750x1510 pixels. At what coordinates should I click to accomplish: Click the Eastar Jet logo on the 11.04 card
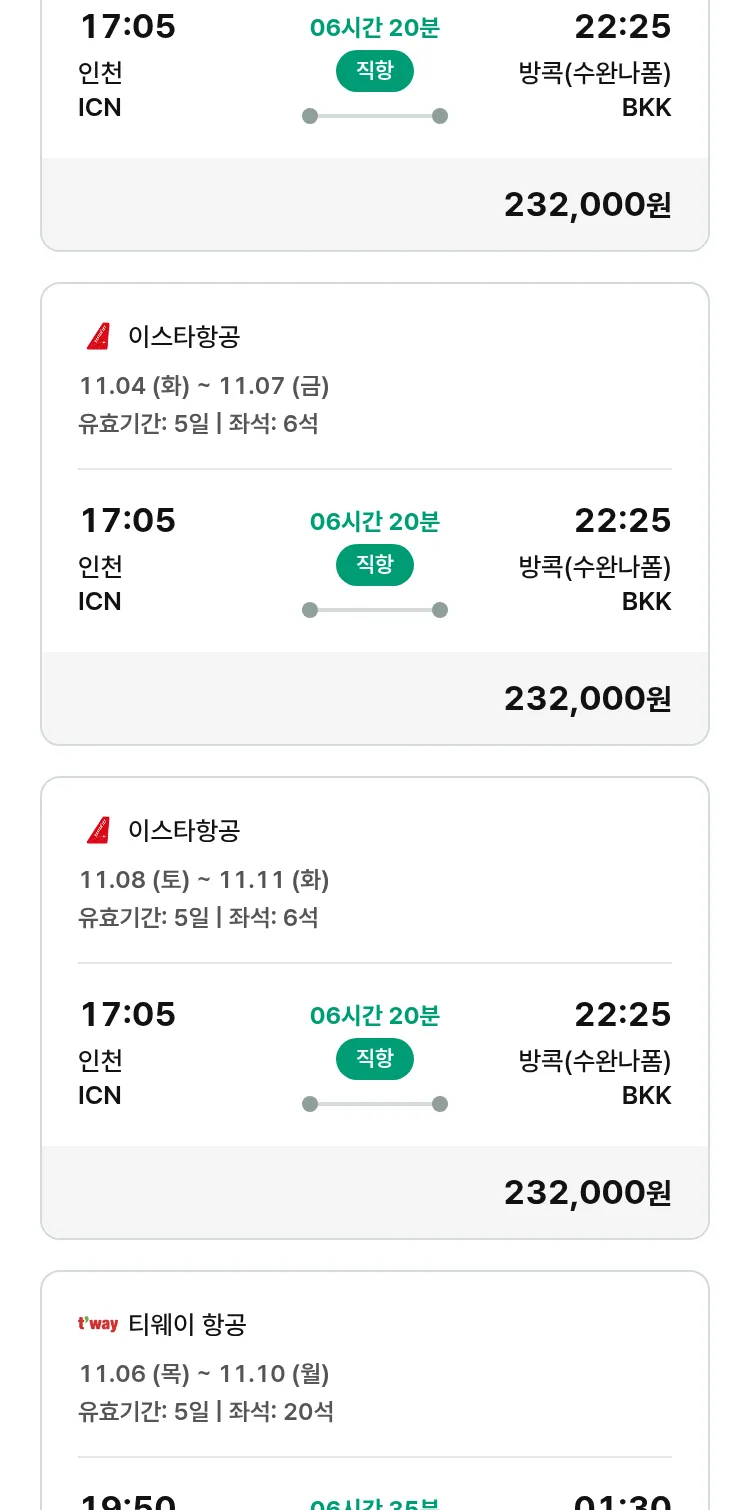click(x=98, y=337)
